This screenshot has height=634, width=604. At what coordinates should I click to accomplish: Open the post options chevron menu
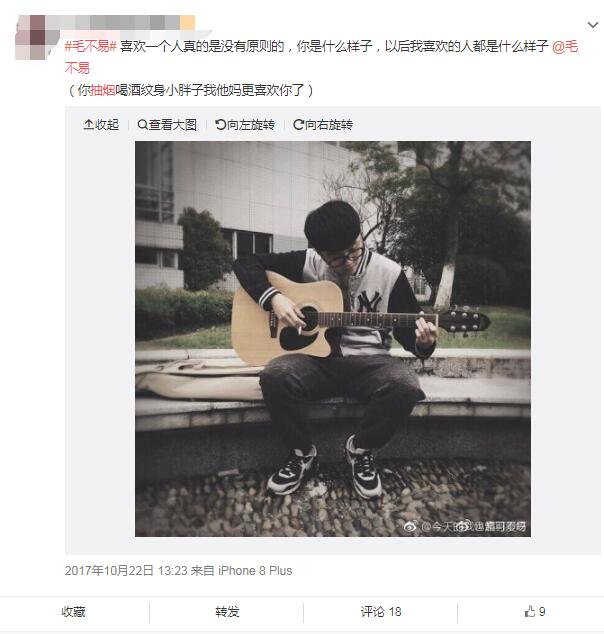click(593, 25)
